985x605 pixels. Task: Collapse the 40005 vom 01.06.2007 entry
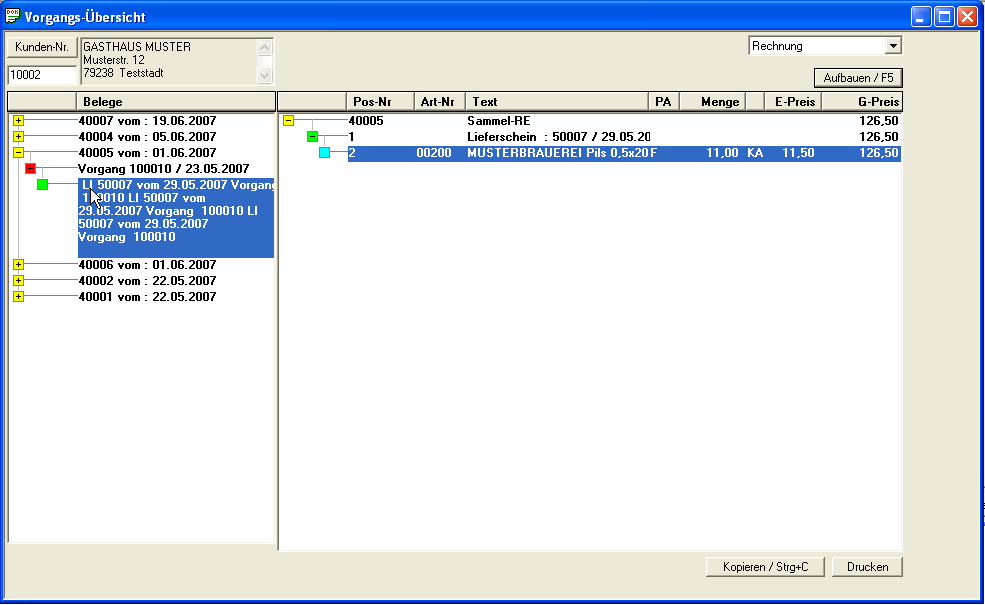18,153
